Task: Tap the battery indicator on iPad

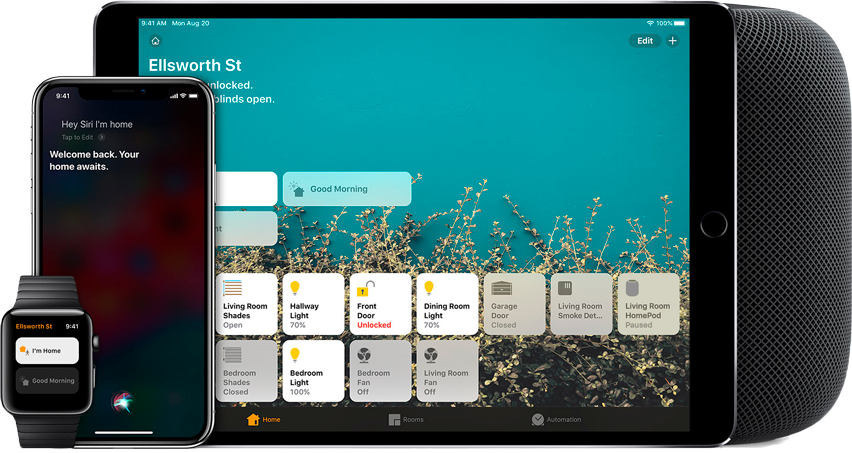Action: [x=679, y=23]
